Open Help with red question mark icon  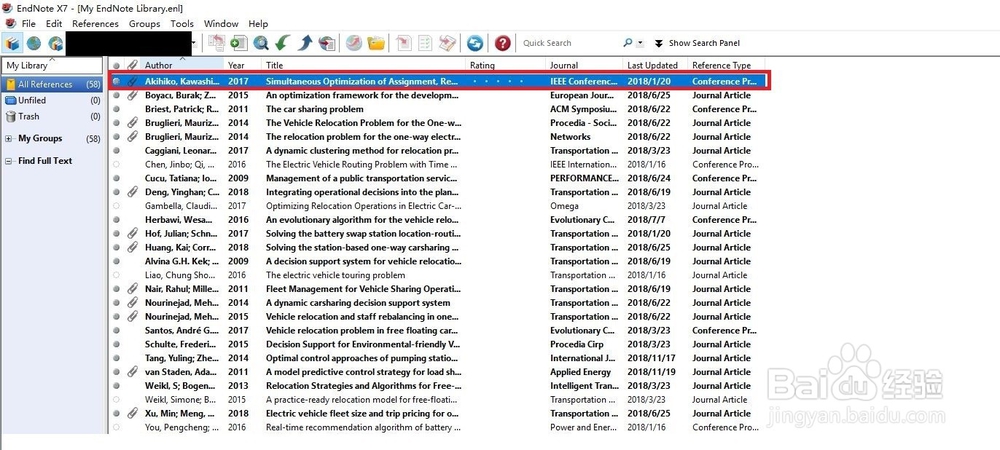[x=503, y=43]
